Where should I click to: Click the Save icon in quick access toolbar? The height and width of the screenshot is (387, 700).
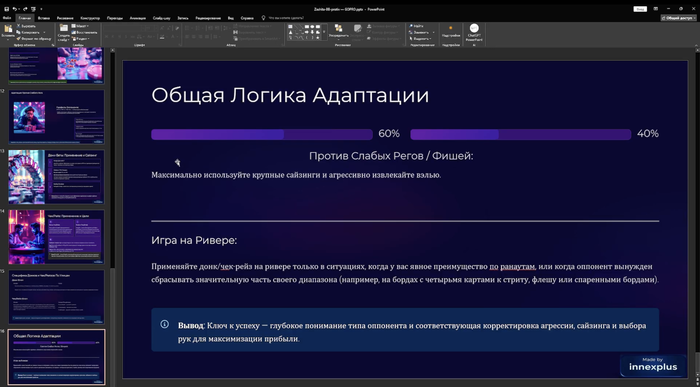point(6,9)
